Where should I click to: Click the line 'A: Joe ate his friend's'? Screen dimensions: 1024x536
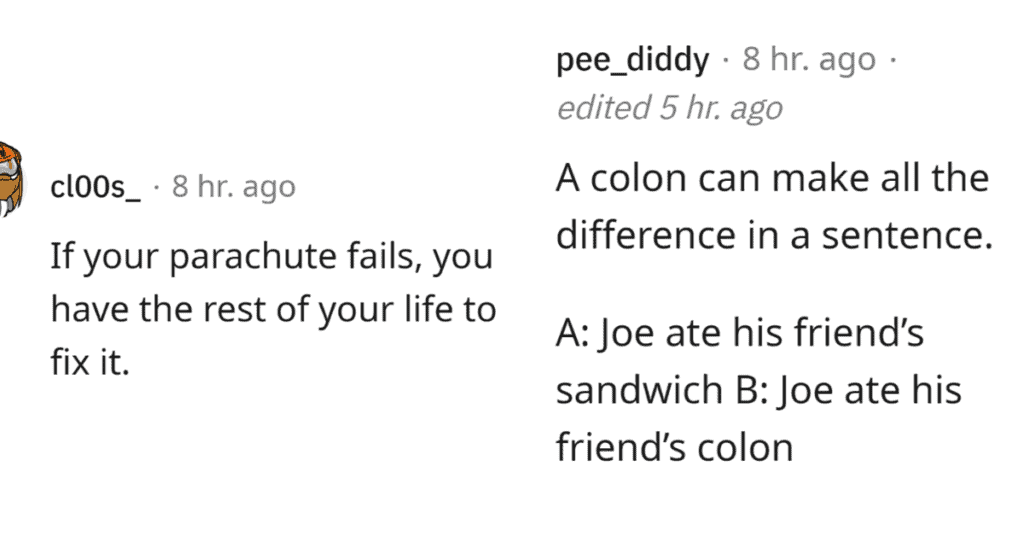[740, 334]
